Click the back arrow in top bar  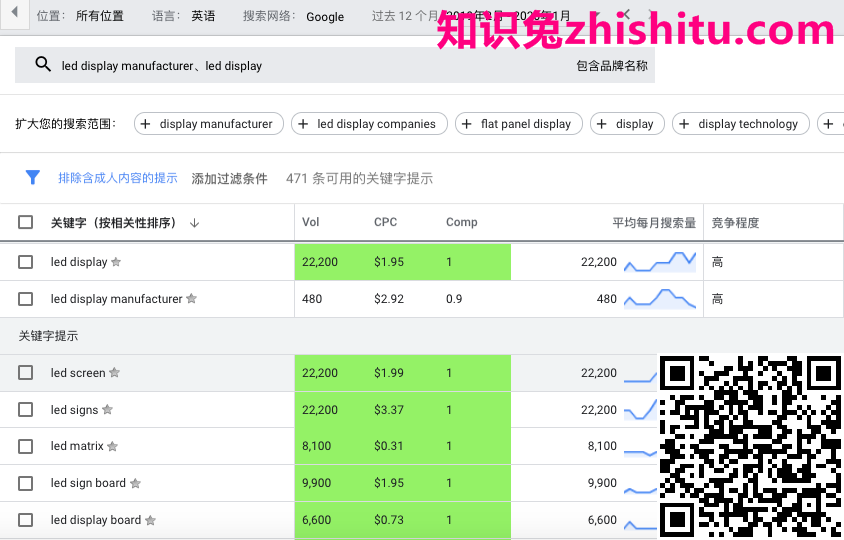coord(15,11)
